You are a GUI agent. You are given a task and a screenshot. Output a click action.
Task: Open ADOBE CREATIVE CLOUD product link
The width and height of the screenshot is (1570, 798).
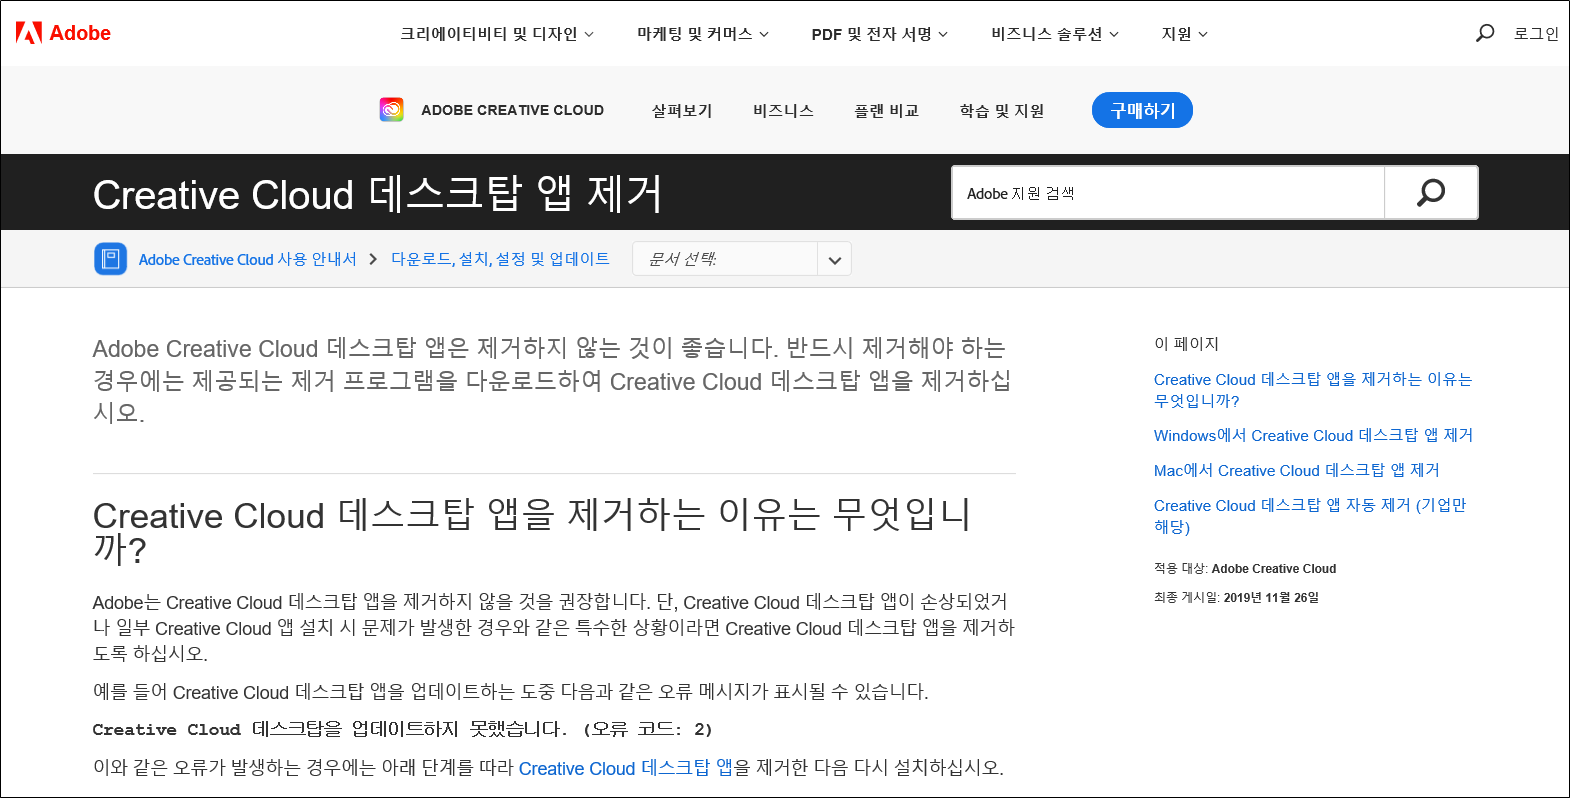click(x=512, y=110)
